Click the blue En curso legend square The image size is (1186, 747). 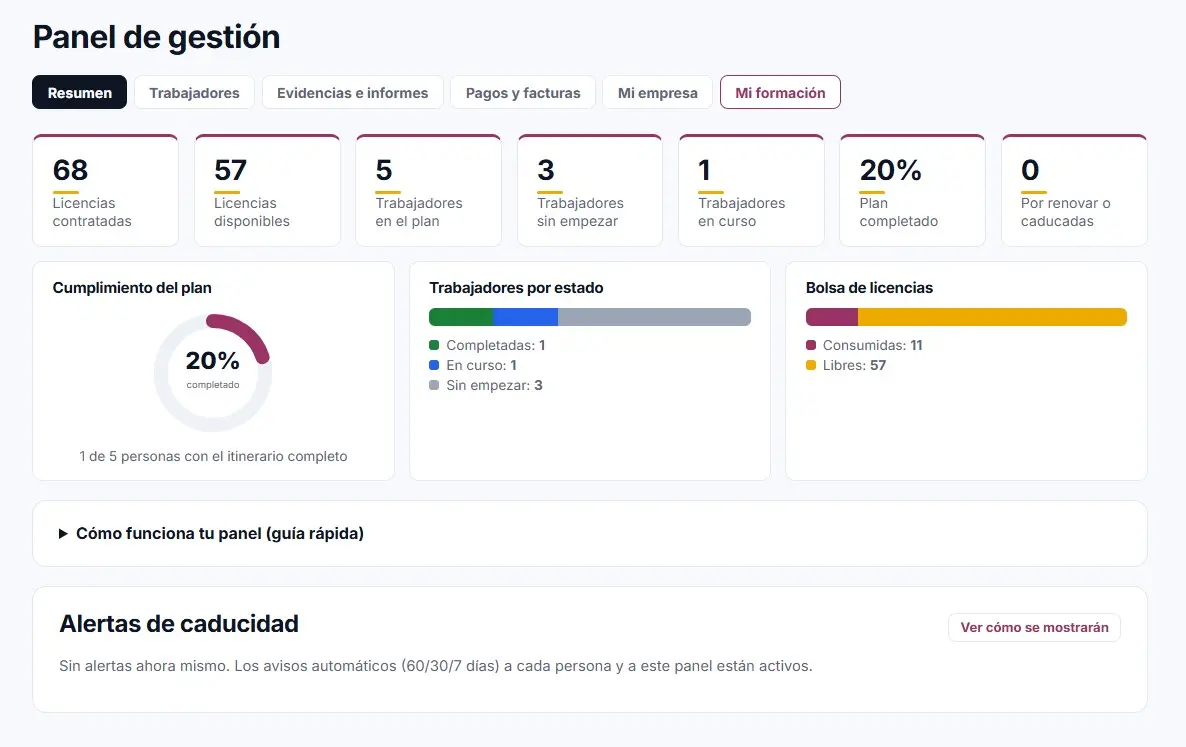pos(434,365)
